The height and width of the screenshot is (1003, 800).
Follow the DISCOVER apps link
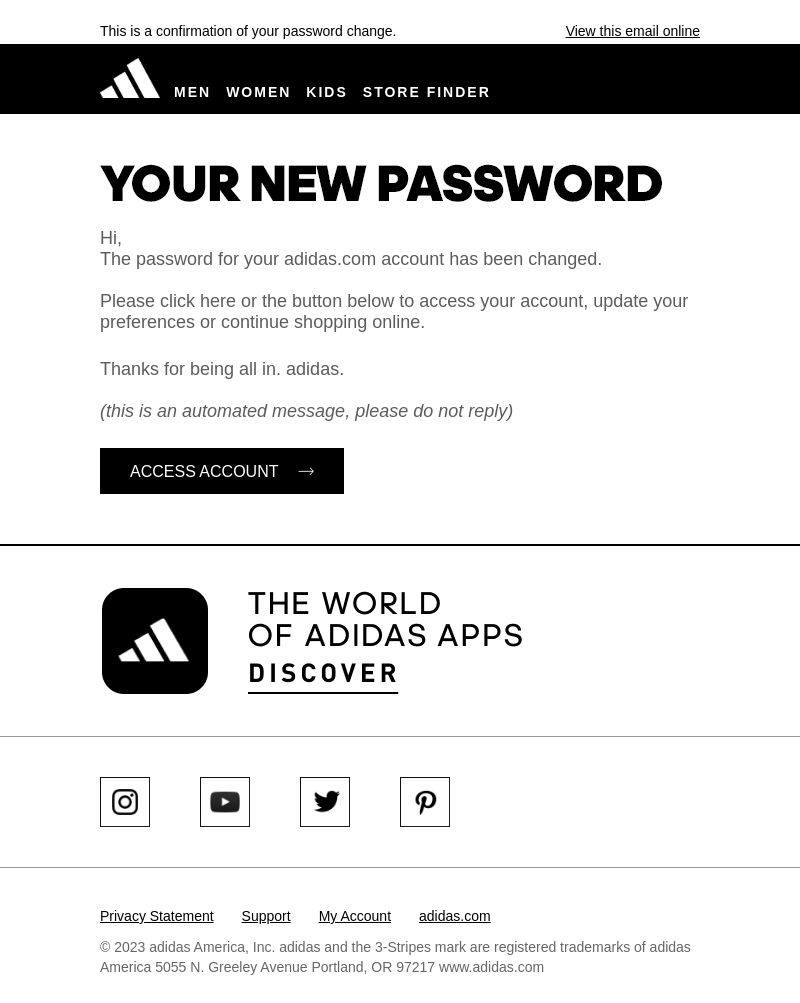(323, 674)
